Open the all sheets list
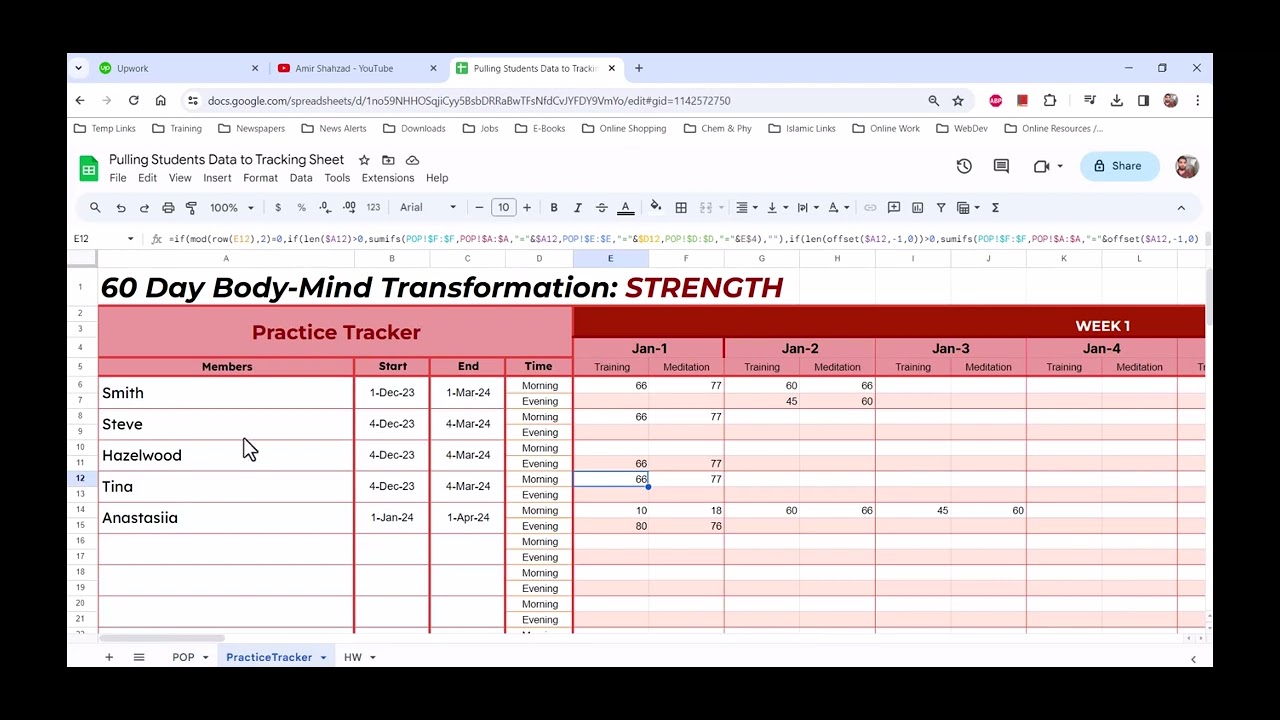 point(139,657)
